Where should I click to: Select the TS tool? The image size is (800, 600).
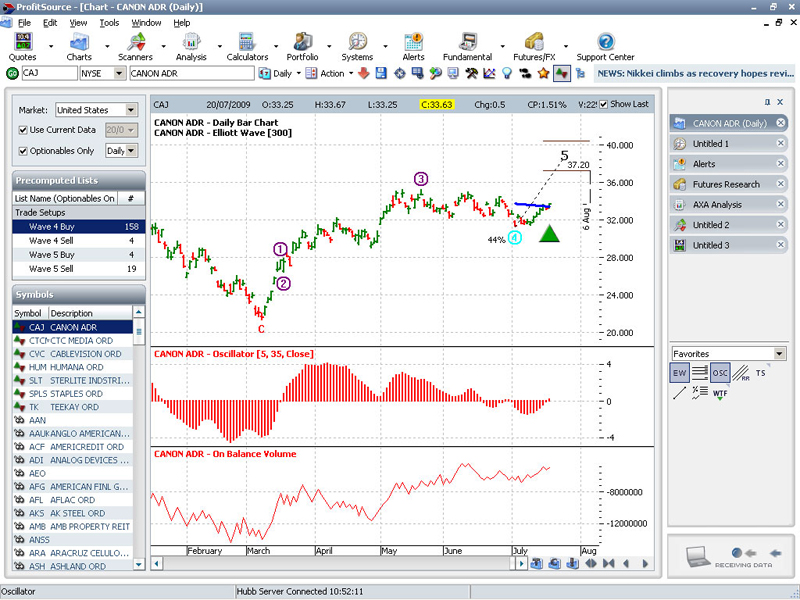pos(761,373)
